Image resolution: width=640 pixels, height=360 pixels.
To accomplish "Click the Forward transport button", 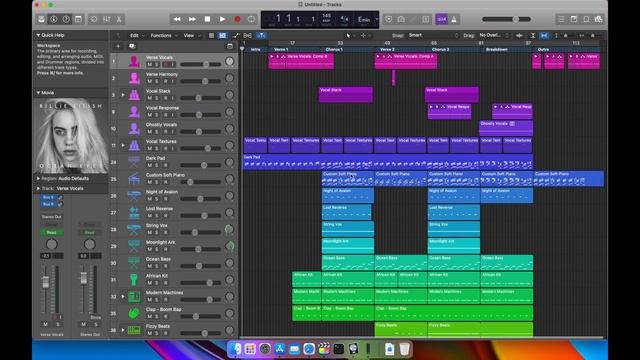I will click(x=192, y=19).
